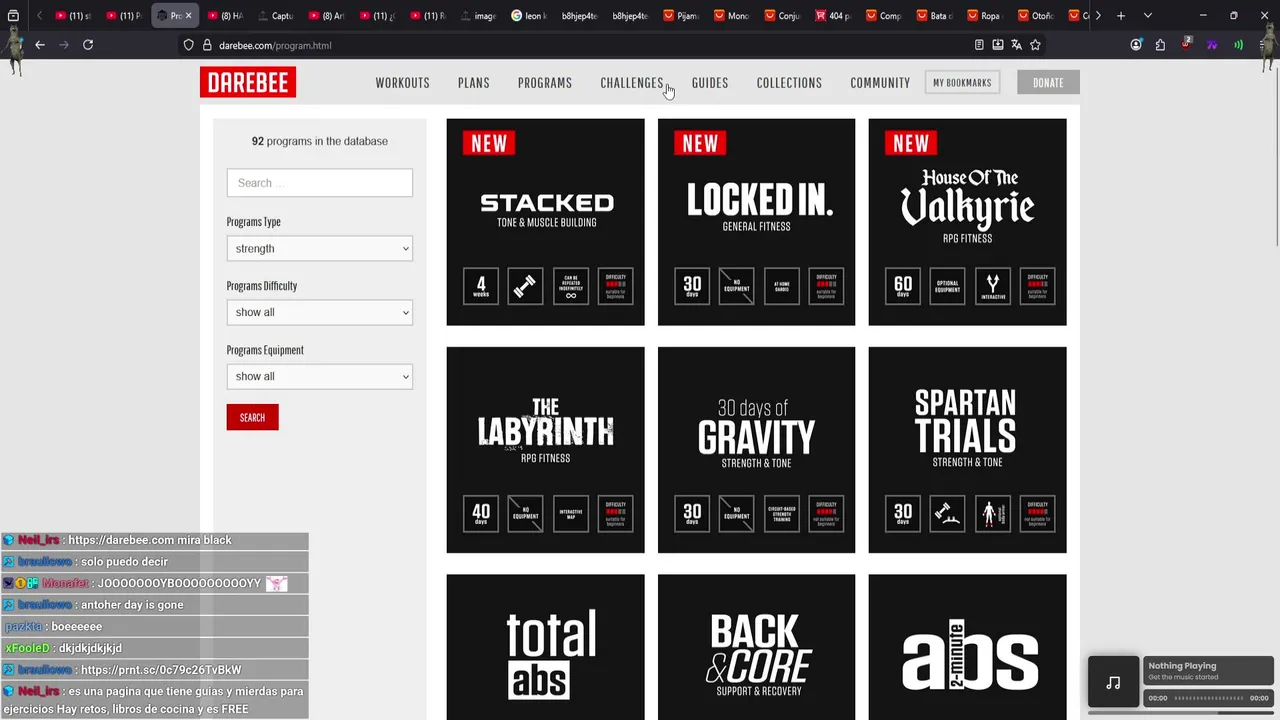Click the Optional Equipment badge on Valkyrie
1280x720 pixels.
(947, 286)
